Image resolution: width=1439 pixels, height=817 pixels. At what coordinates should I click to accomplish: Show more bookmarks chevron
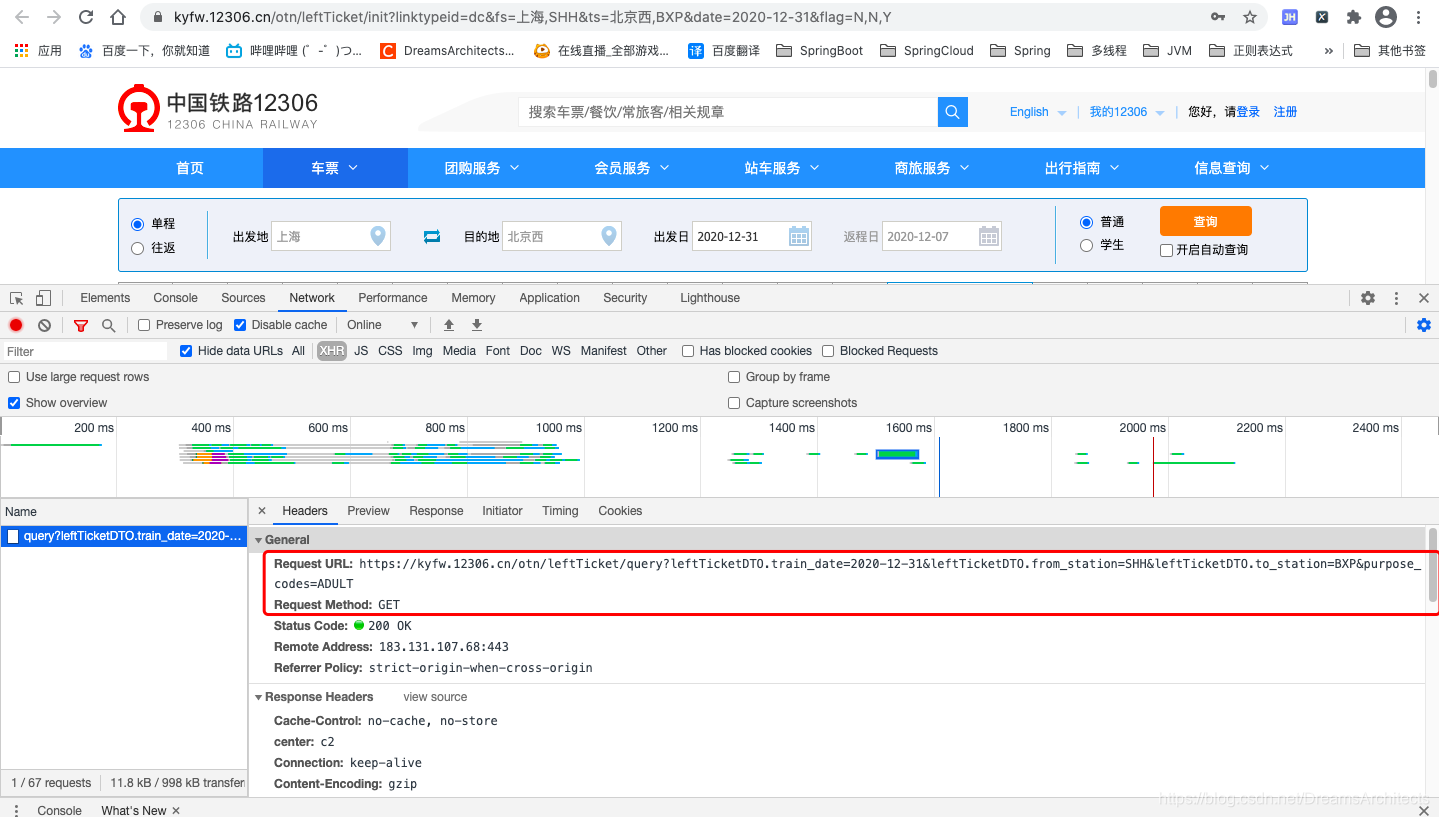pyautogui.click(x=1329, y=50)
